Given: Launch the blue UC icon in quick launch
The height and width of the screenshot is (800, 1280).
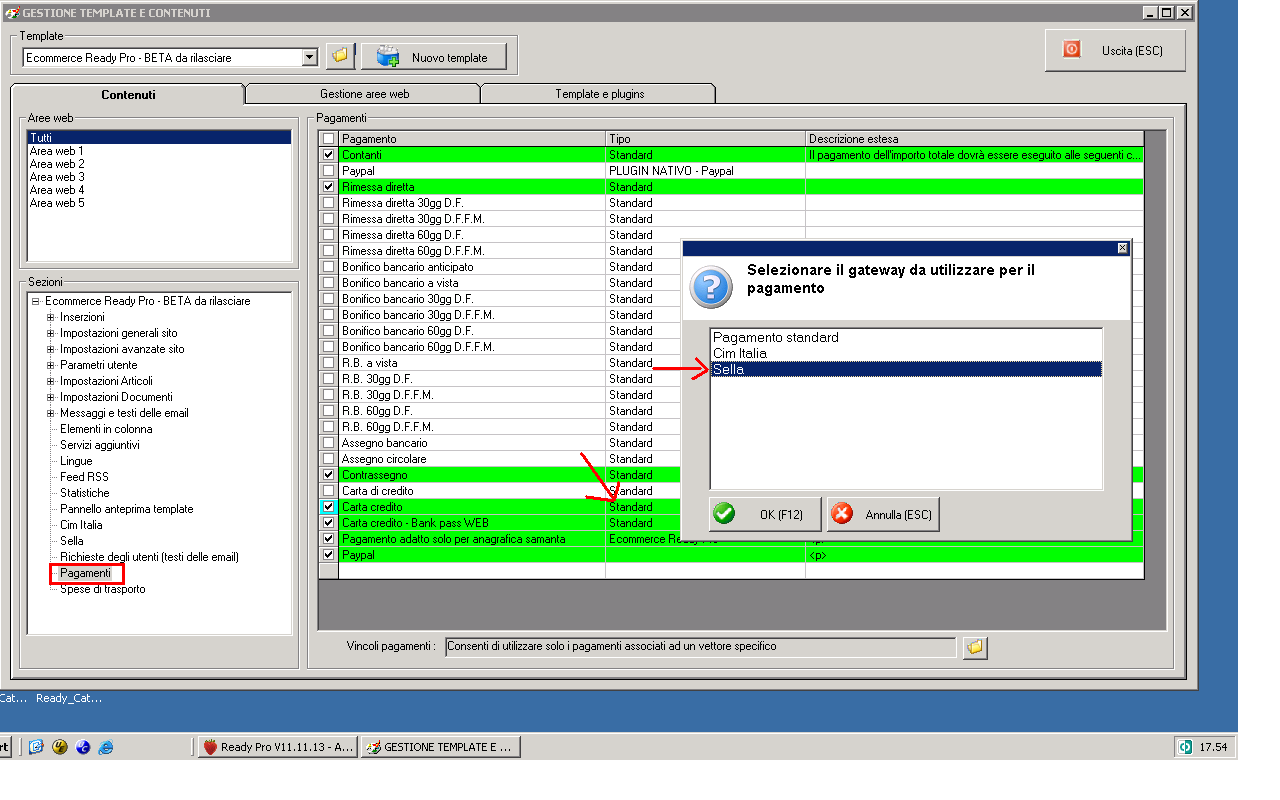Looking at the screenshot, I should click(x=83, y=747).
